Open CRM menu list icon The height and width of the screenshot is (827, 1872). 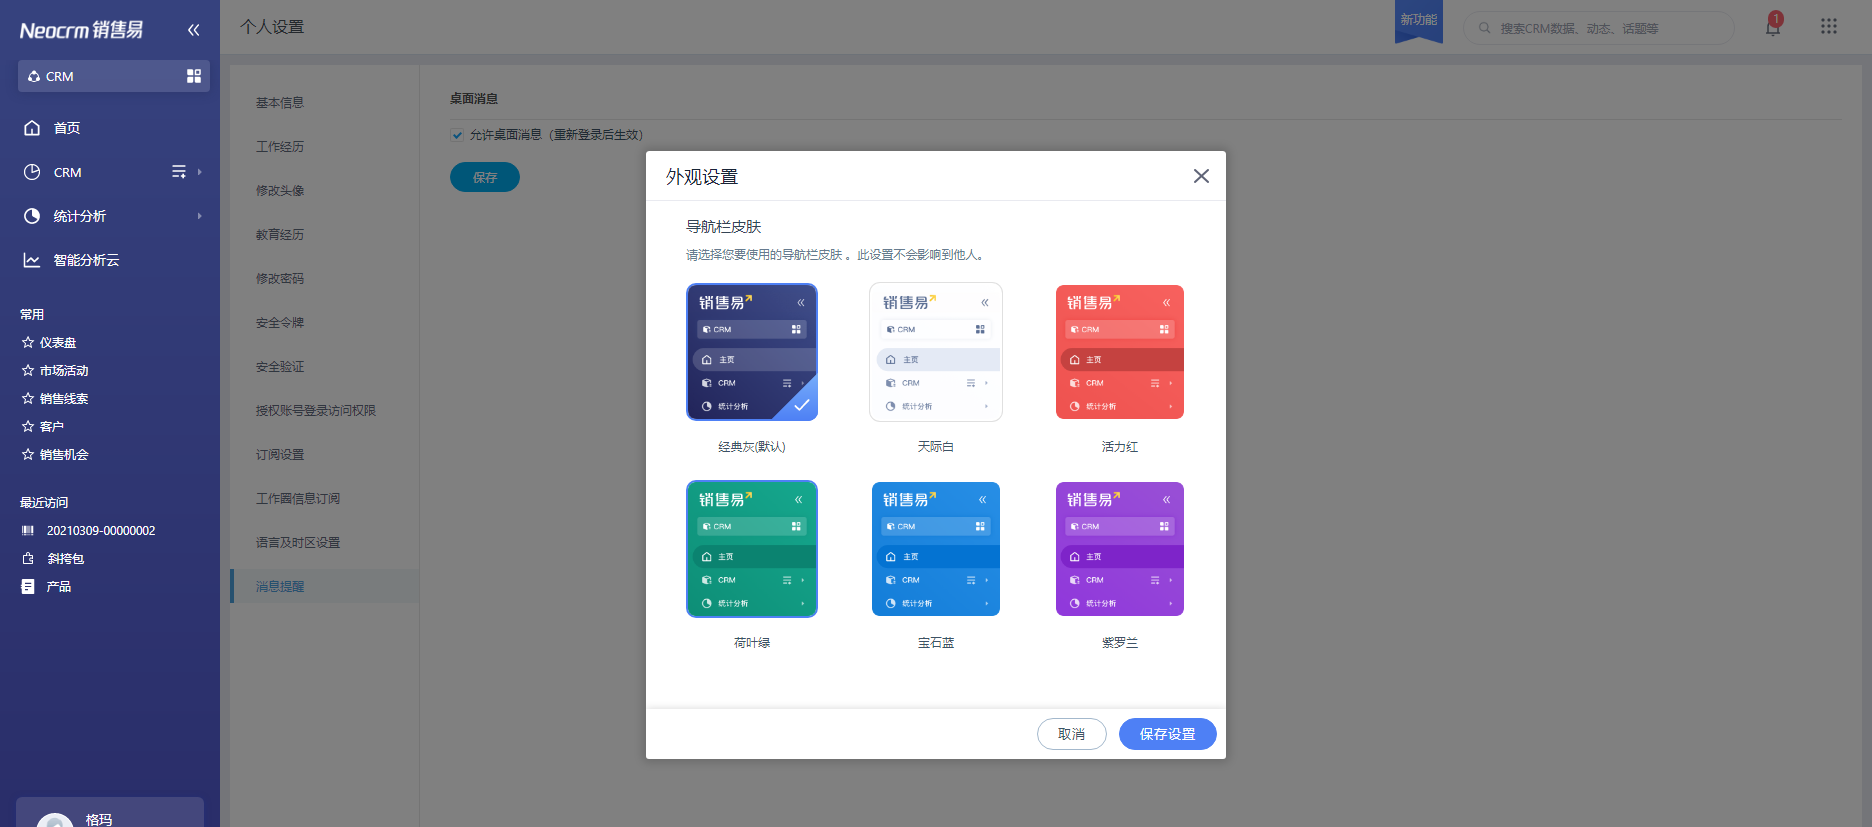(x=179, y=172)
